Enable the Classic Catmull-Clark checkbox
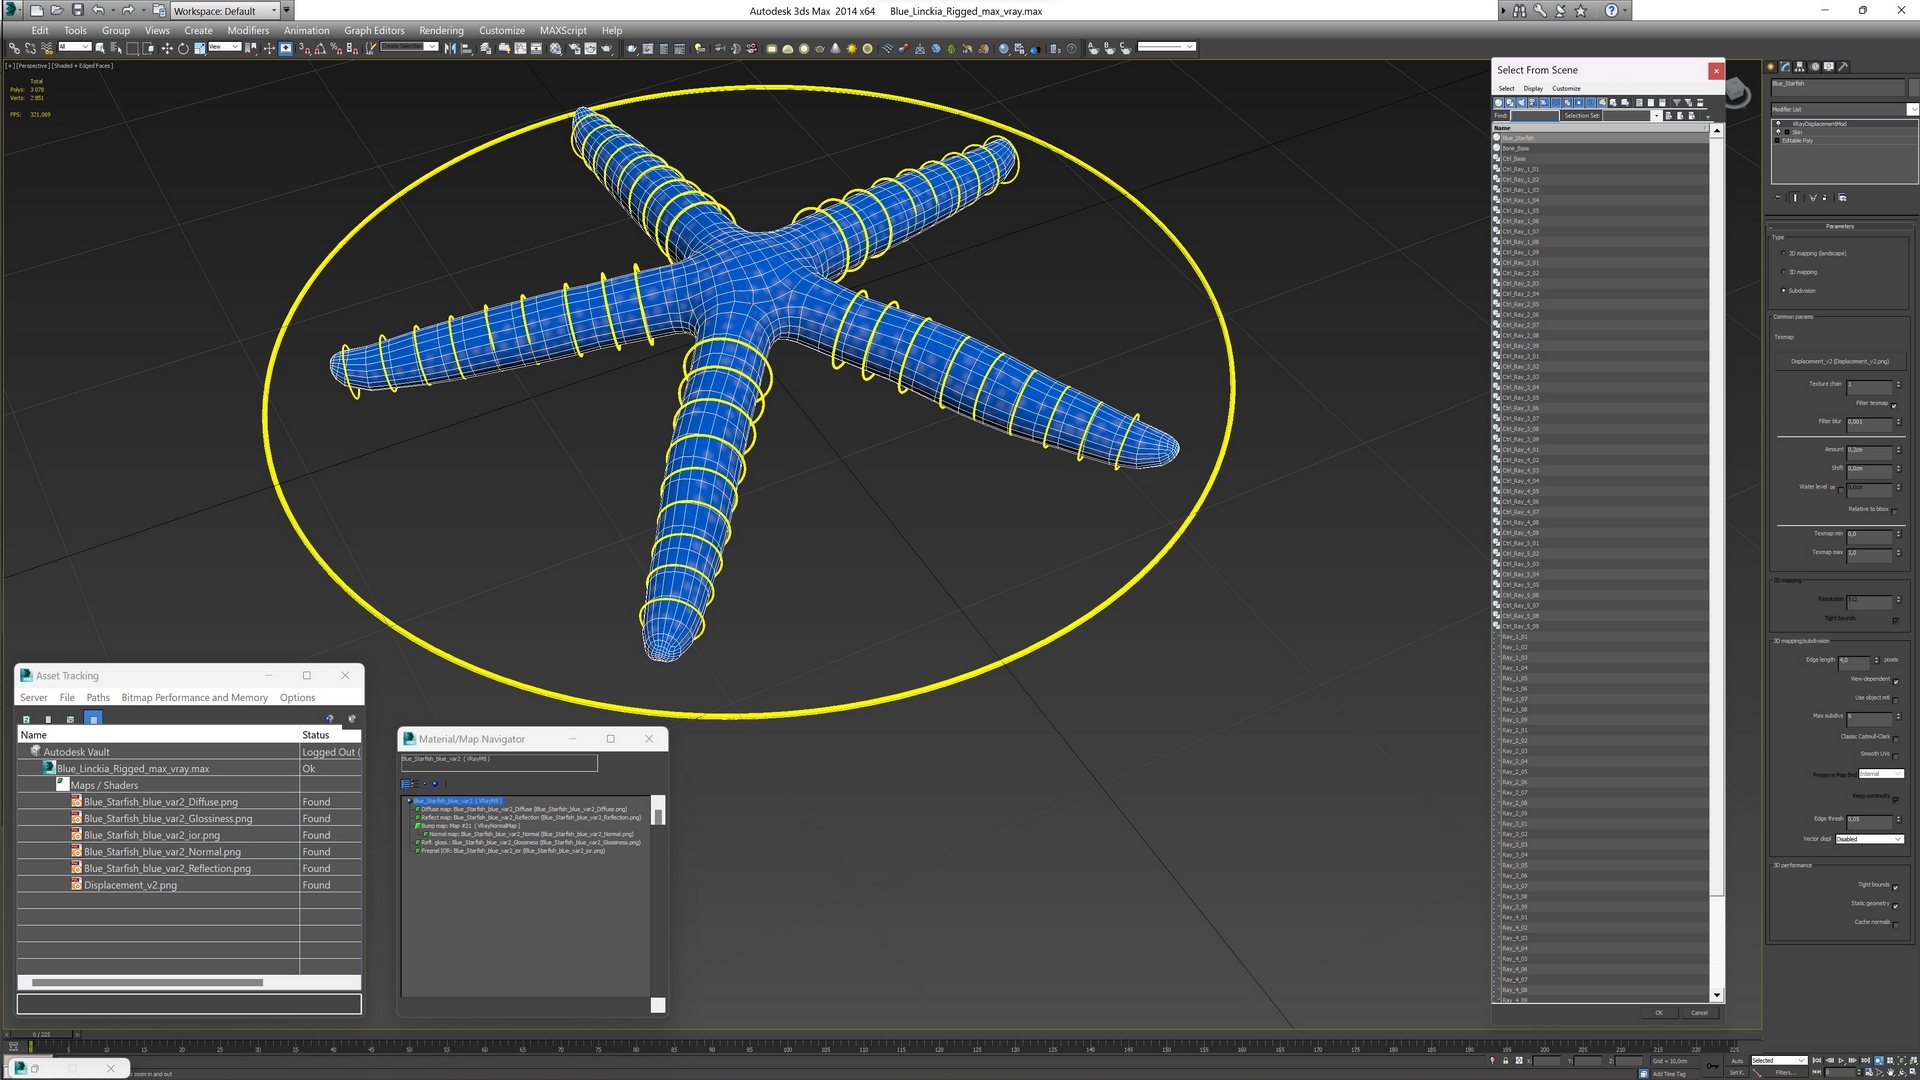This screenshot has width=1920, height=1080. click(1895, 738)
